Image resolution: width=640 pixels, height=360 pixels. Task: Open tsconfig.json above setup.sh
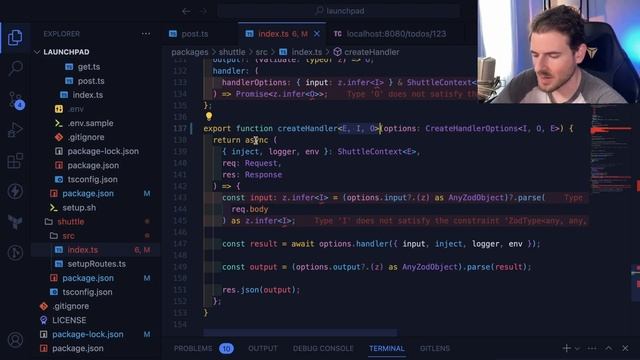pyautogui.click(x=92, y=179)
